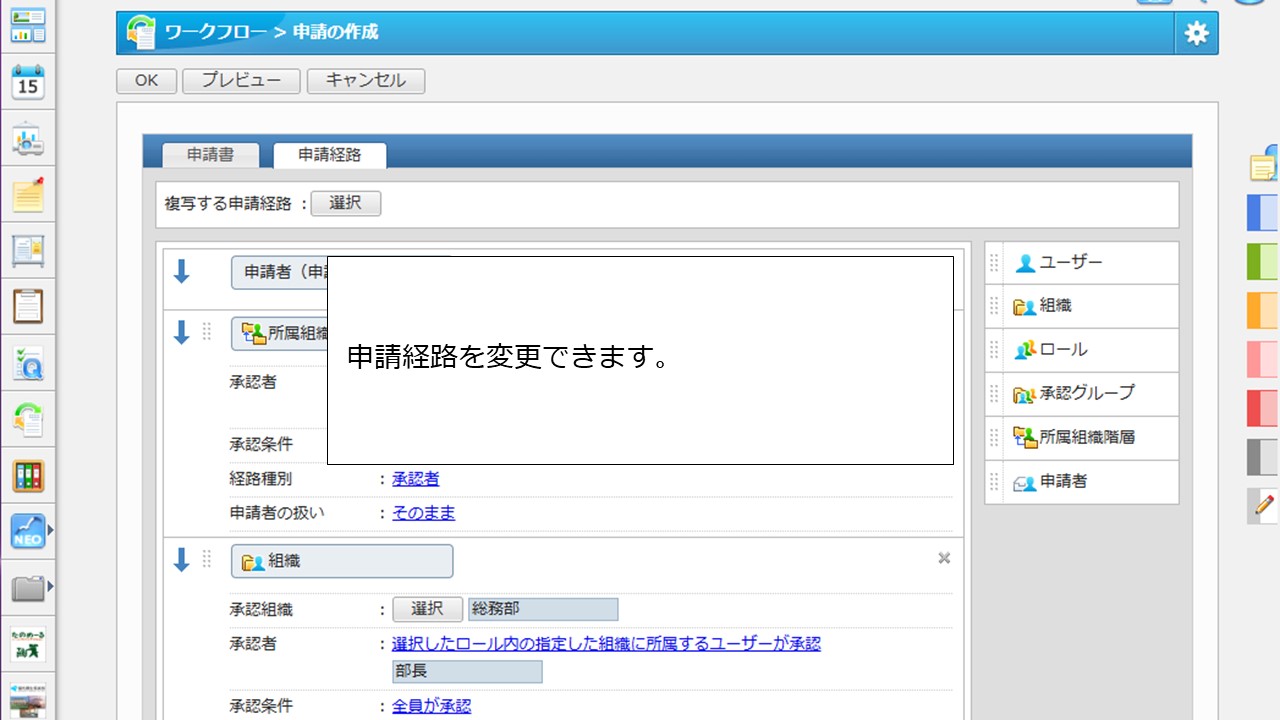Open the gray folder sidebar icon
Screen dimensions: 1280x720
click(x=28, y=587)
